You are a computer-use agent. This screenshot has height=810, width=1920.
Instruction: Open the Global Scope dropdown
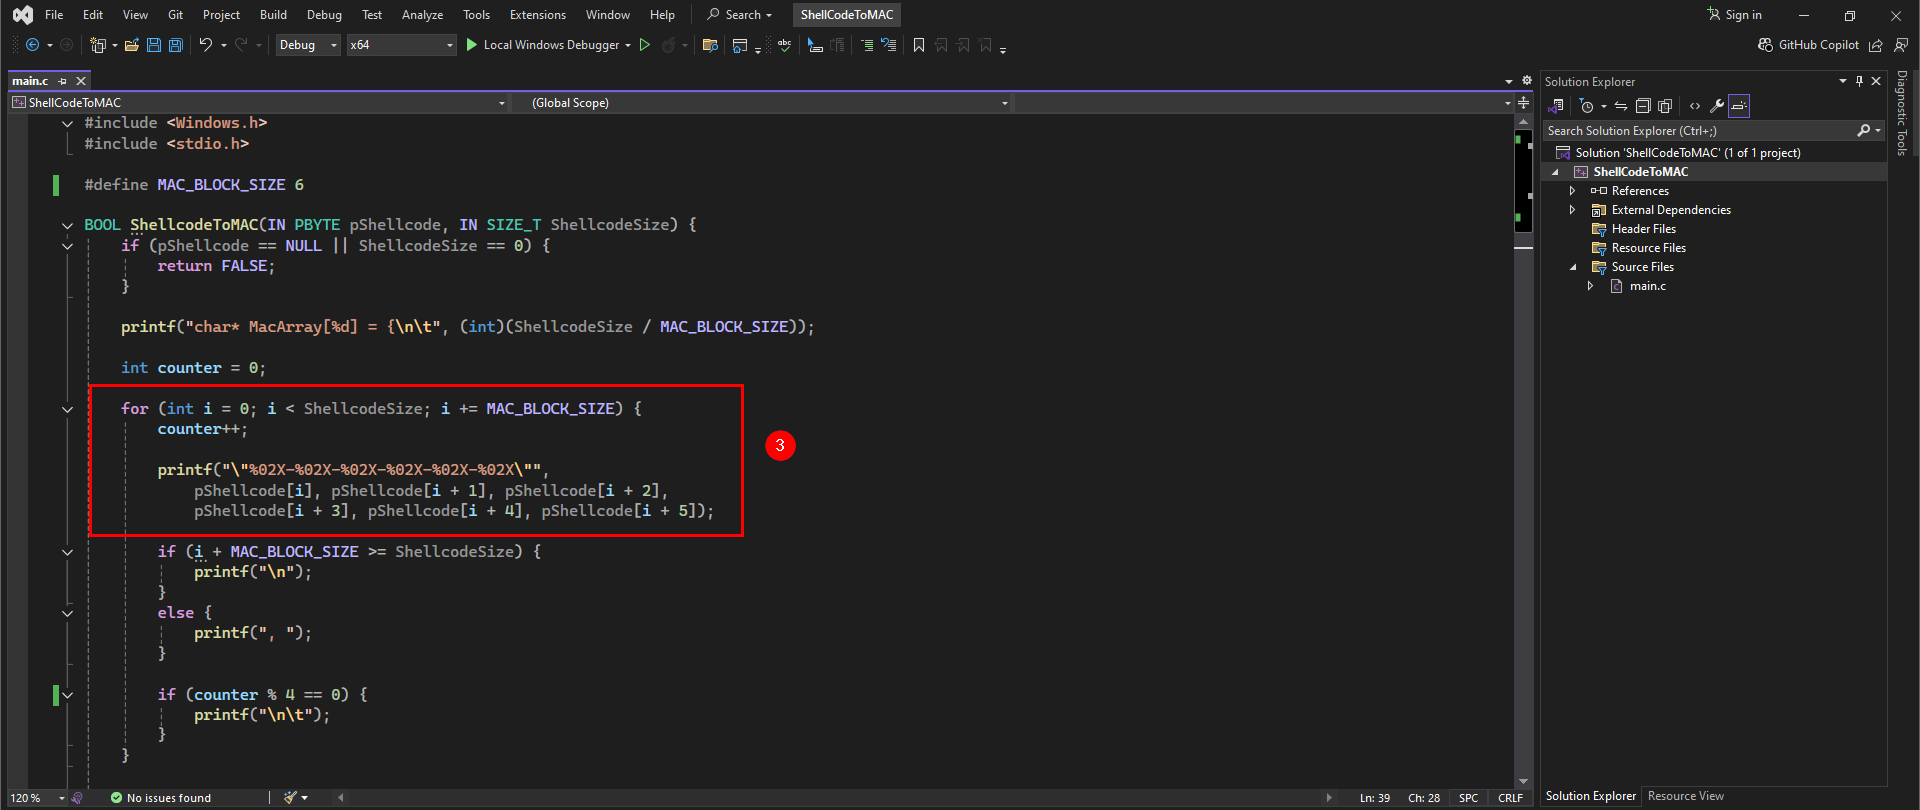click(x=763, y=103)
